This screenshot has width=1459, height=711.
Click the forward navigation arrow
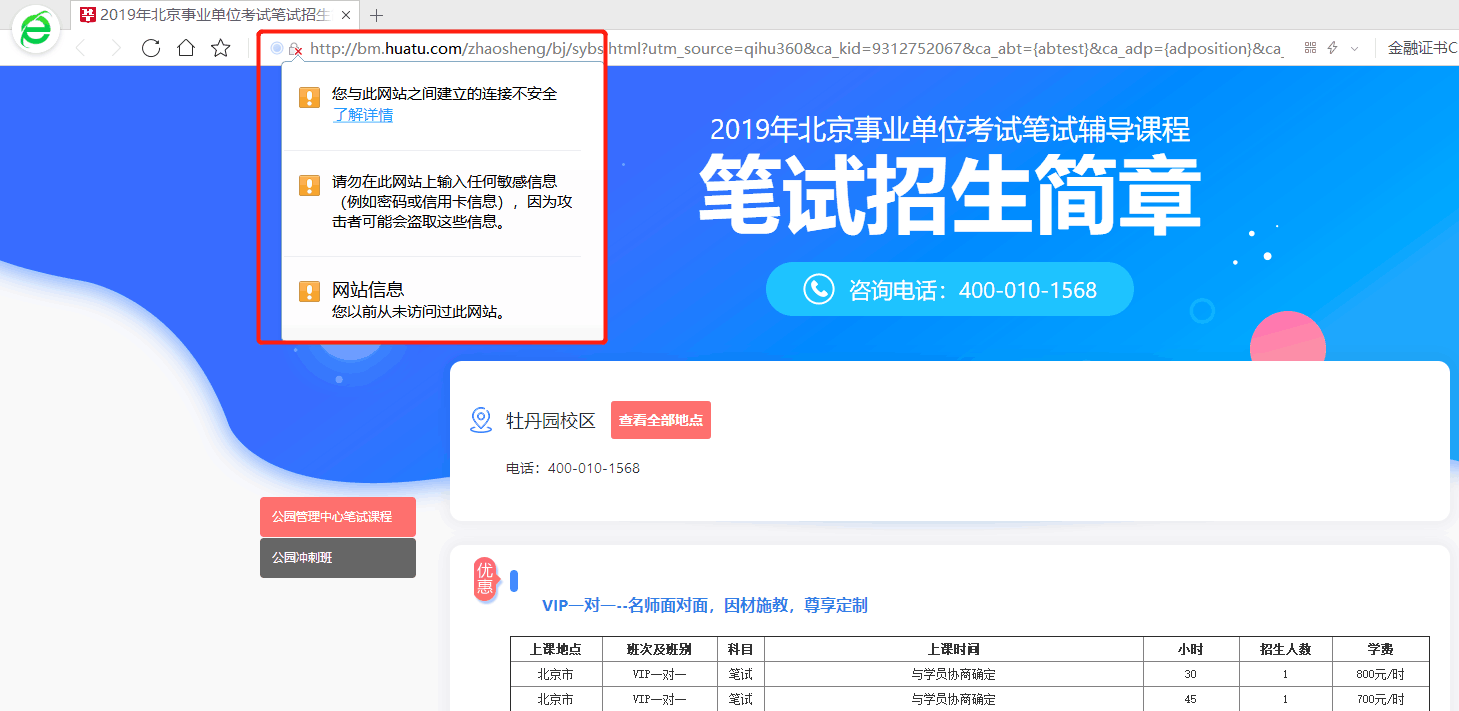coord(115,48)
